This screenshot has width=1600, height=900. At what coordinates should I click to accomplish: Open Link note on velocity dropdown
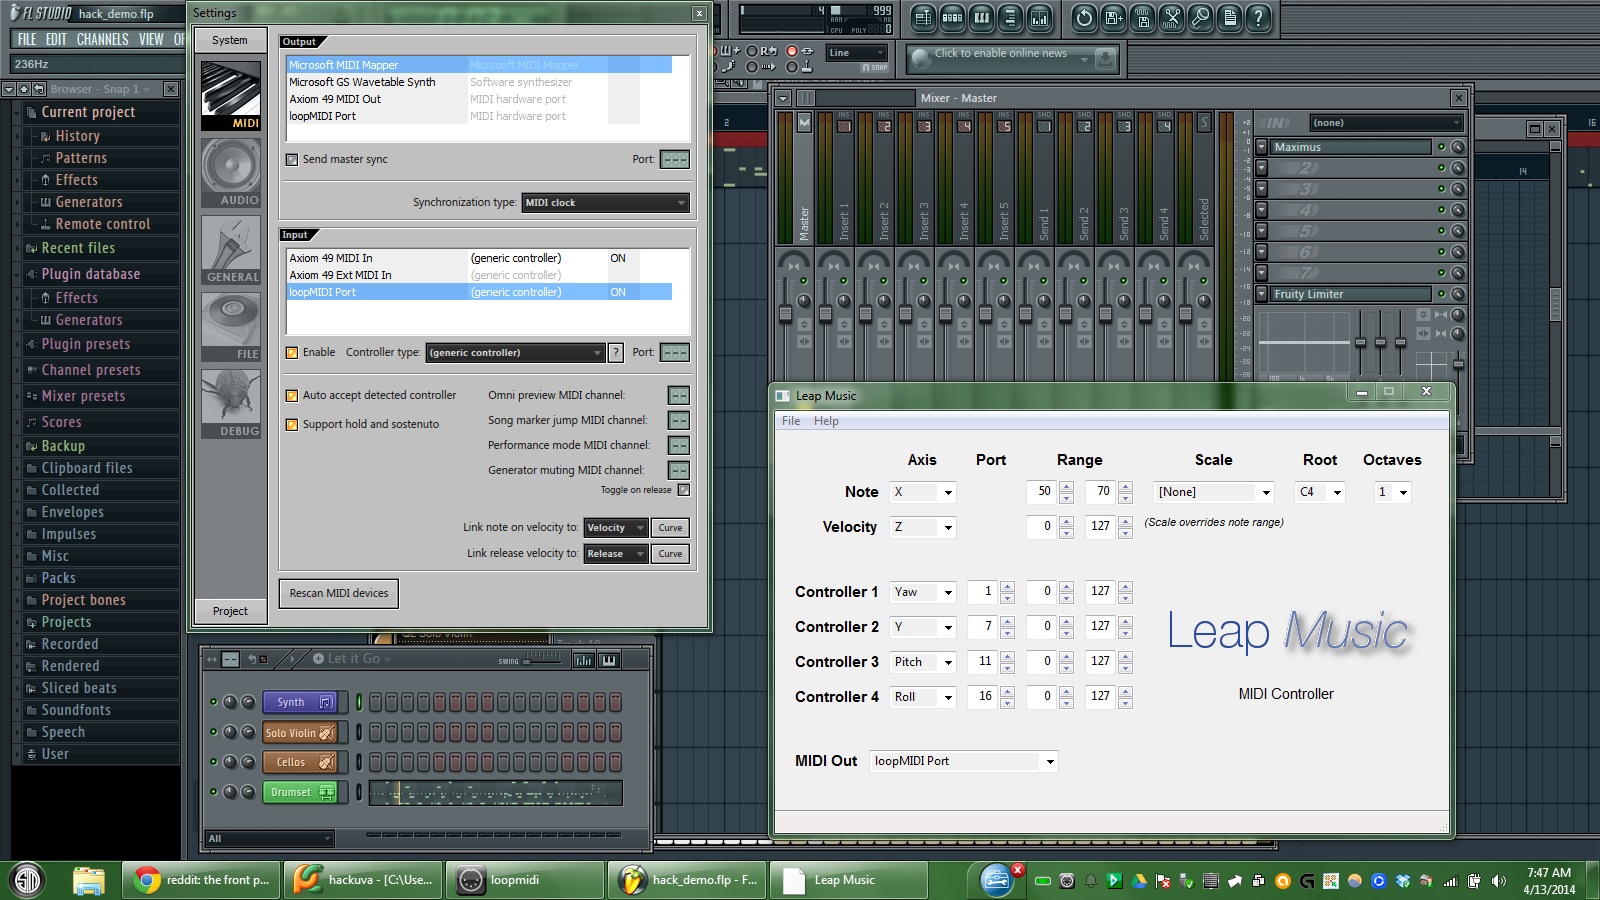616,528
